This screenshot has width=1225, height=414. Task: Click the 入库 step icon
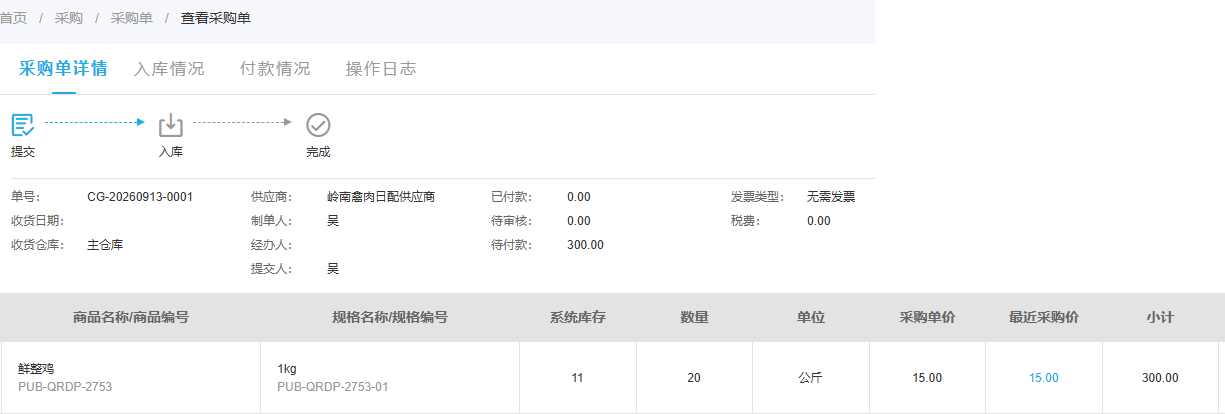pos(171,125)
